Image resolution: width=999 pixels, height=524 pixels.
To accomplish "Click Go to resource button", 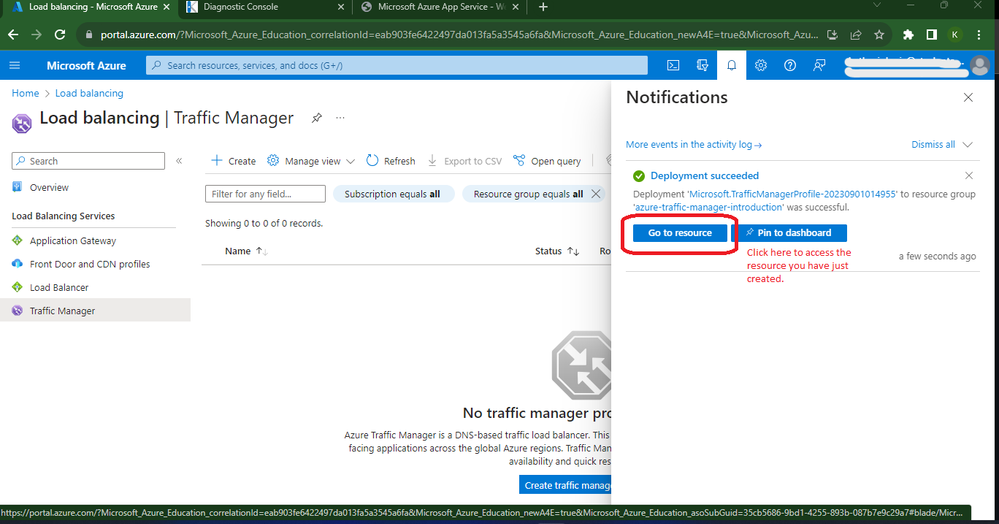I will (680, 233).
